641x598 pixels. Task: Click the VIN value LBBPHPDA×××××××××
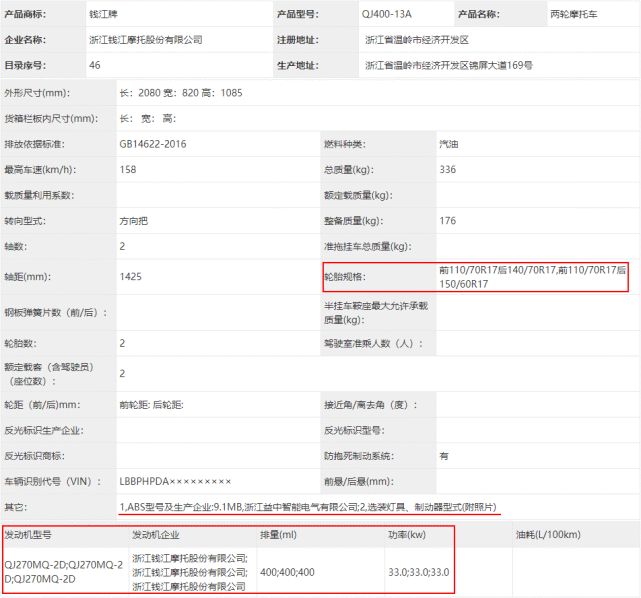coord(175,482)
